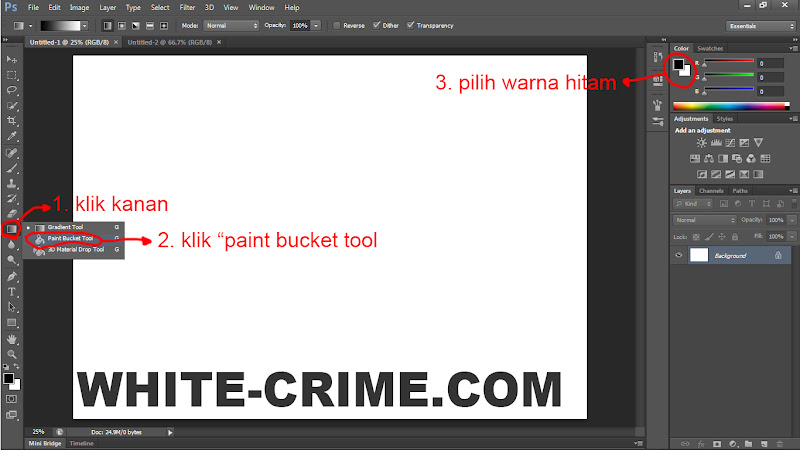The image size is (800, 450).
Task: Click the R value input field
Action: (x=770, y=64)
